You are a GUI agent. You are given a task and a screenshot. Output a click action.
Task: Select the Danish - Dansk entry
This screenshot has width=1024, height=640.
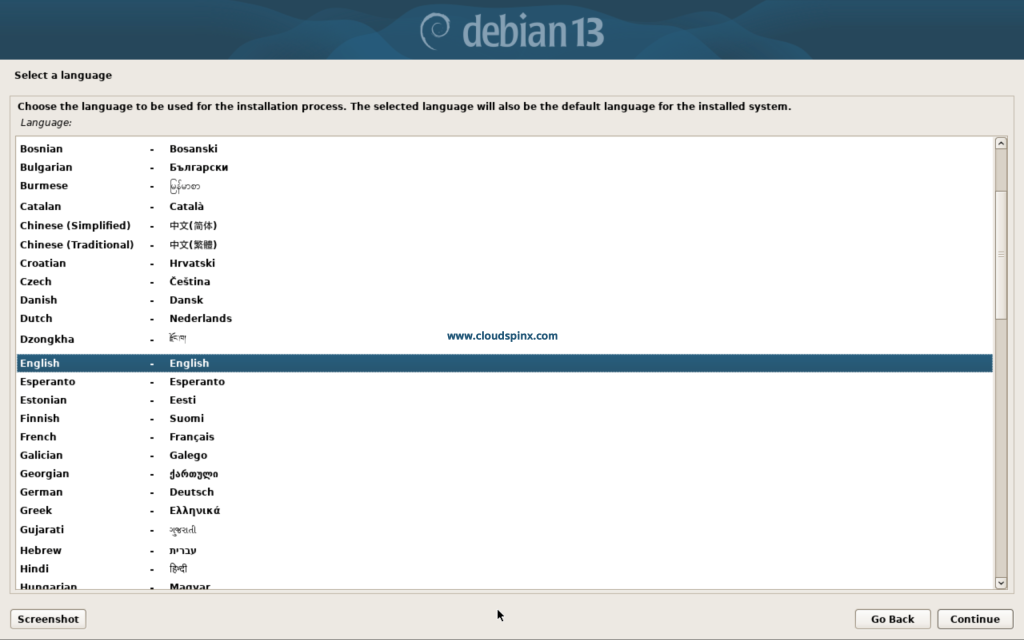100,300
